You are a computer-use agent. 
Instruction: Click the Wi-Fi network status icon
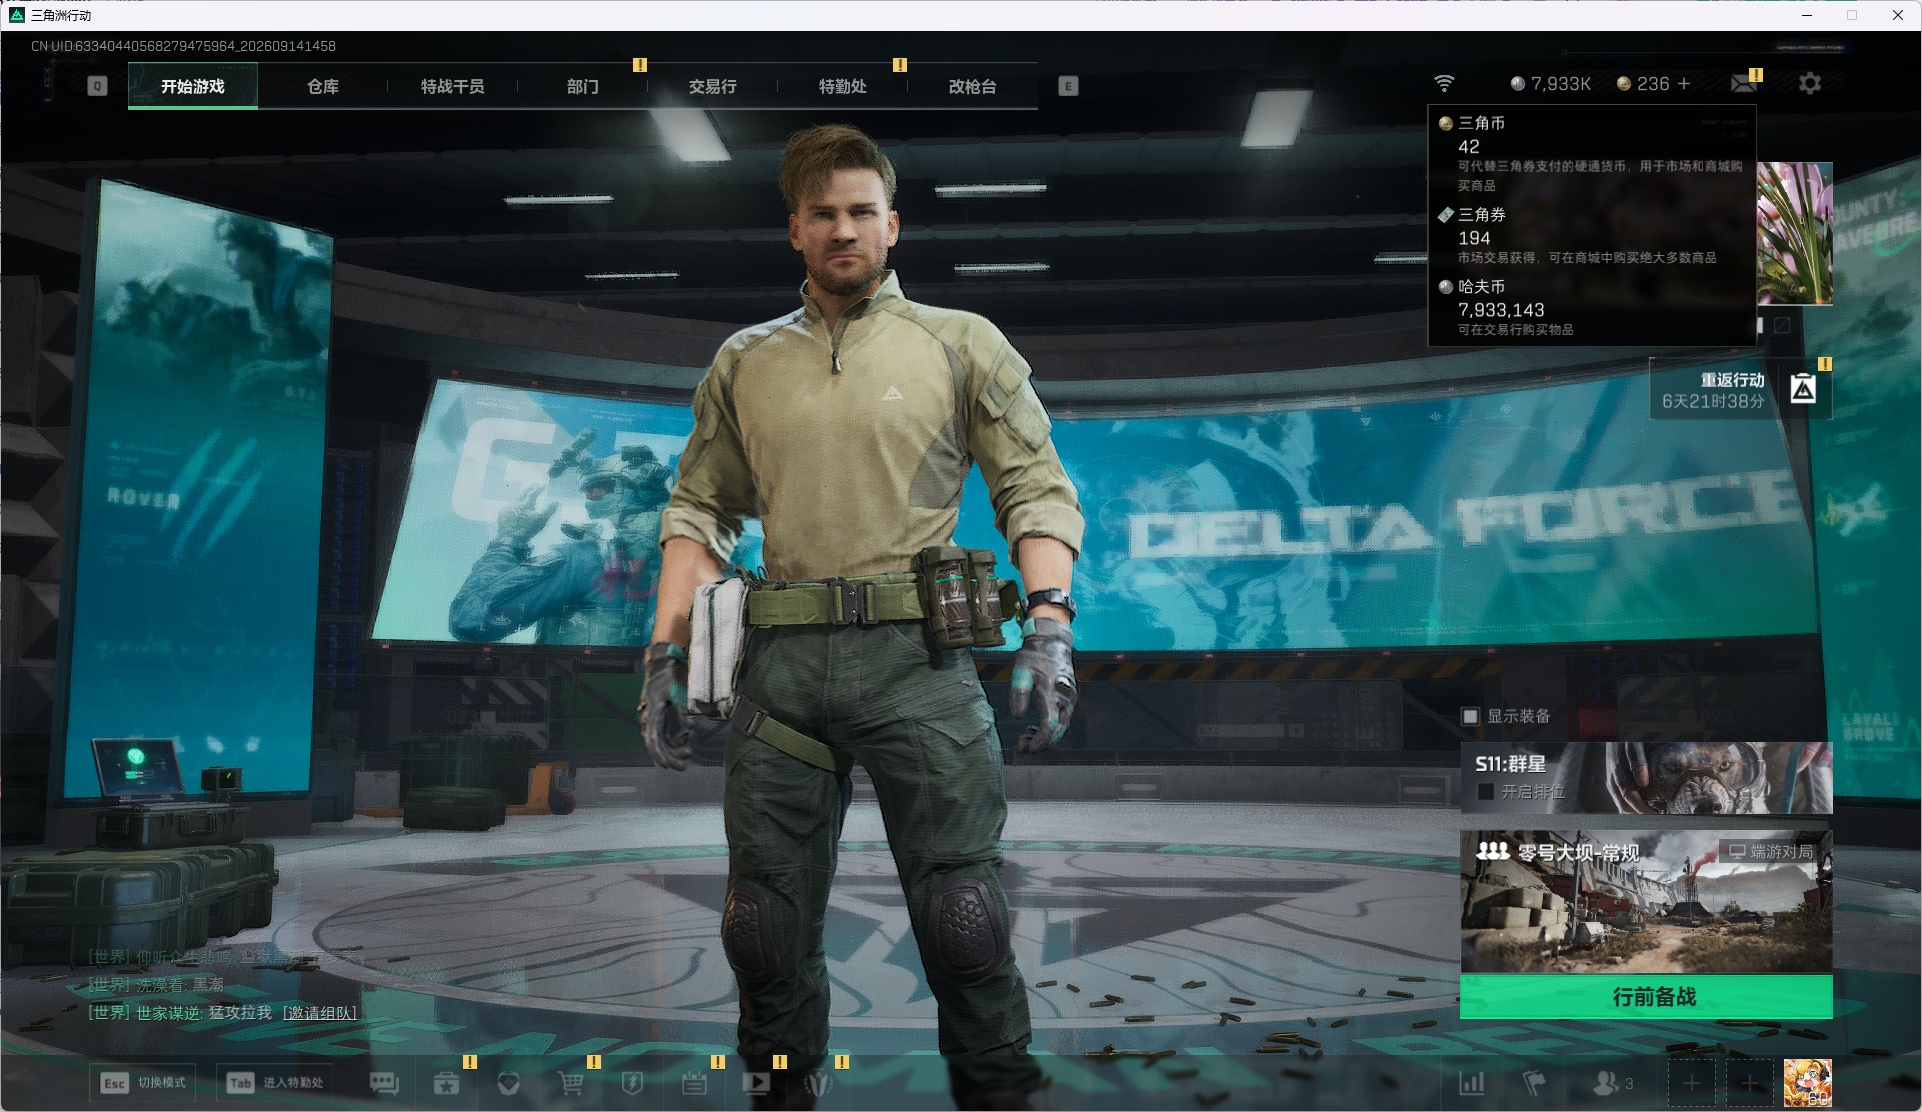point(1444,83)
